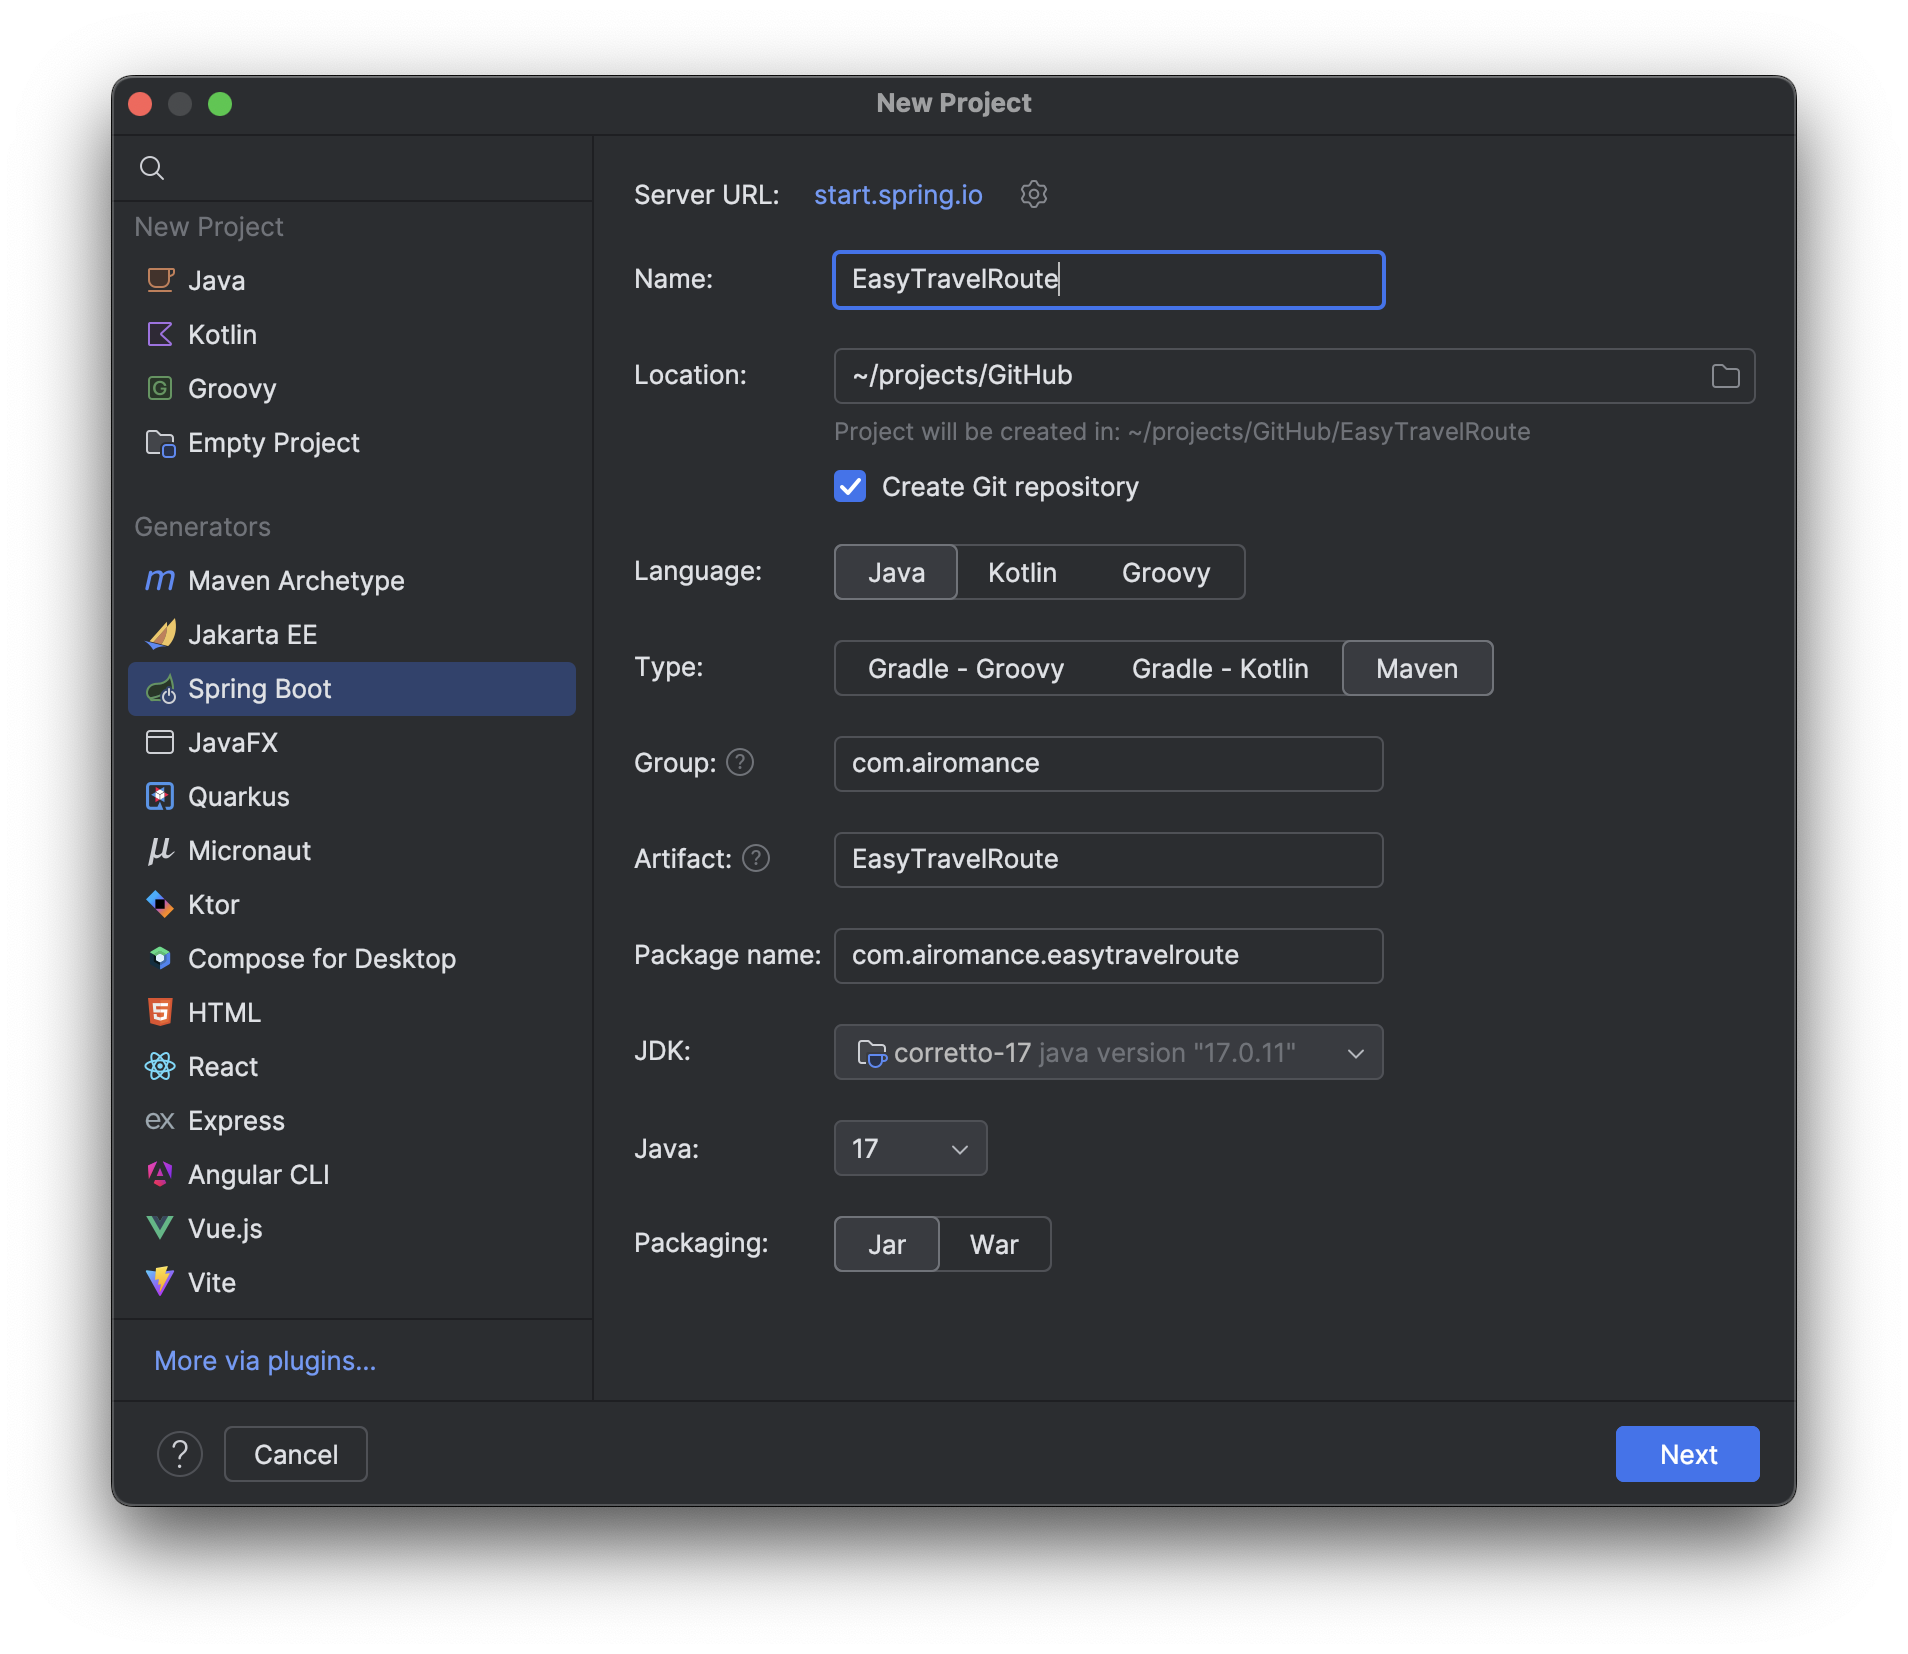Open help via question mark button
Screen dimensions: 1908x1654
pos(180,1454)
